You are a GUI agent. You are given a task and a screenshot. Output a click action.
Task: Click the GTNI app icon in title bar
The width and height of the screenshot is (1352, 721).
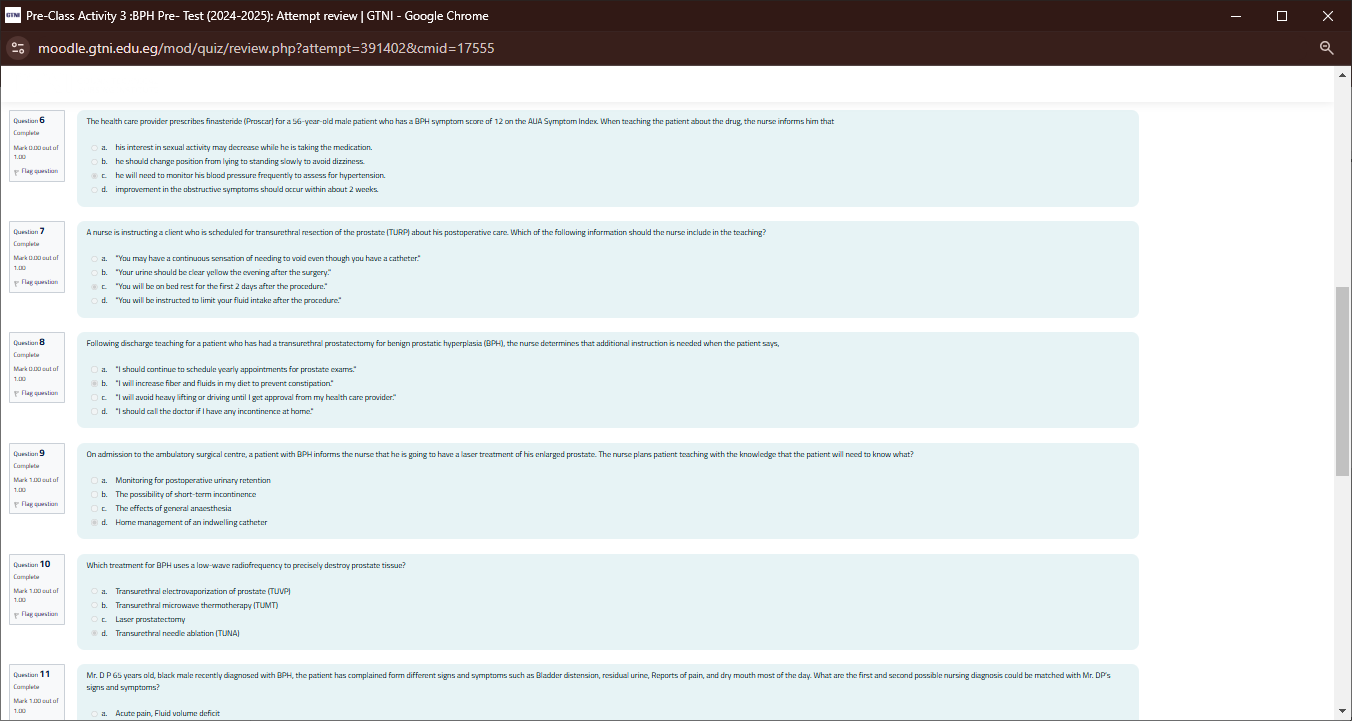coord(15,16)
